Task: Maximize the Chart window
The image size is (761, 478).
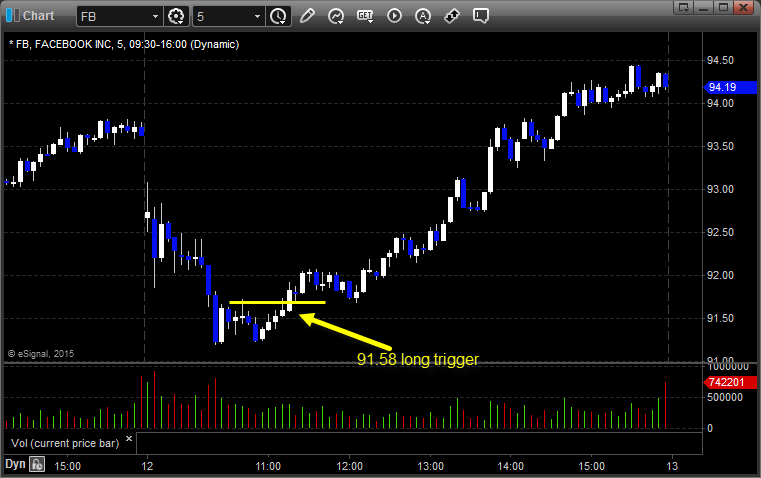Action: (x=723, y=7)
